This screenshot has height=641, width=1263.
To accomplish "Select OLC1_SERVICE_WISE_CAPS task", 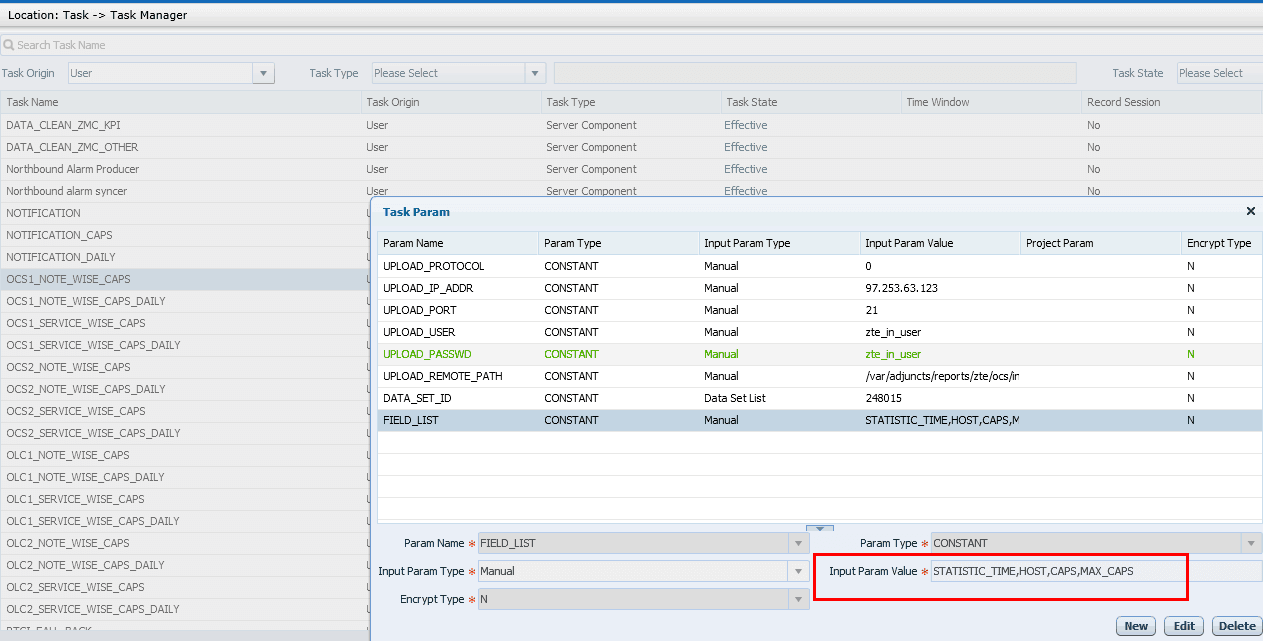I will [x=185, y=499].
